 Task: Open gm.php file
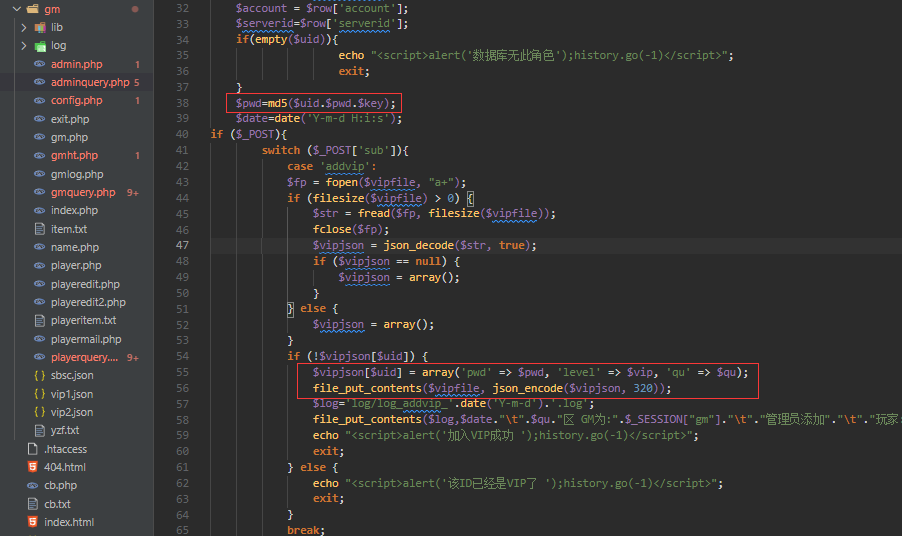click(x=69, y=137)
